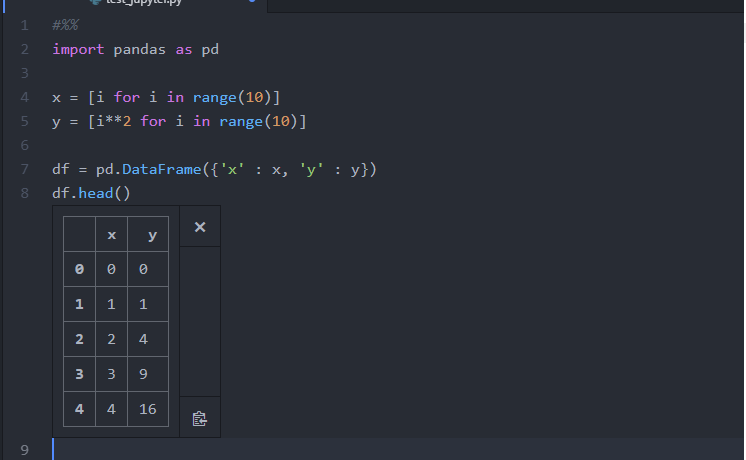Click 'DataFrame' on line 7
This screenshot has height=460, width=746.
pyautogui.click(x=162, y=169)
